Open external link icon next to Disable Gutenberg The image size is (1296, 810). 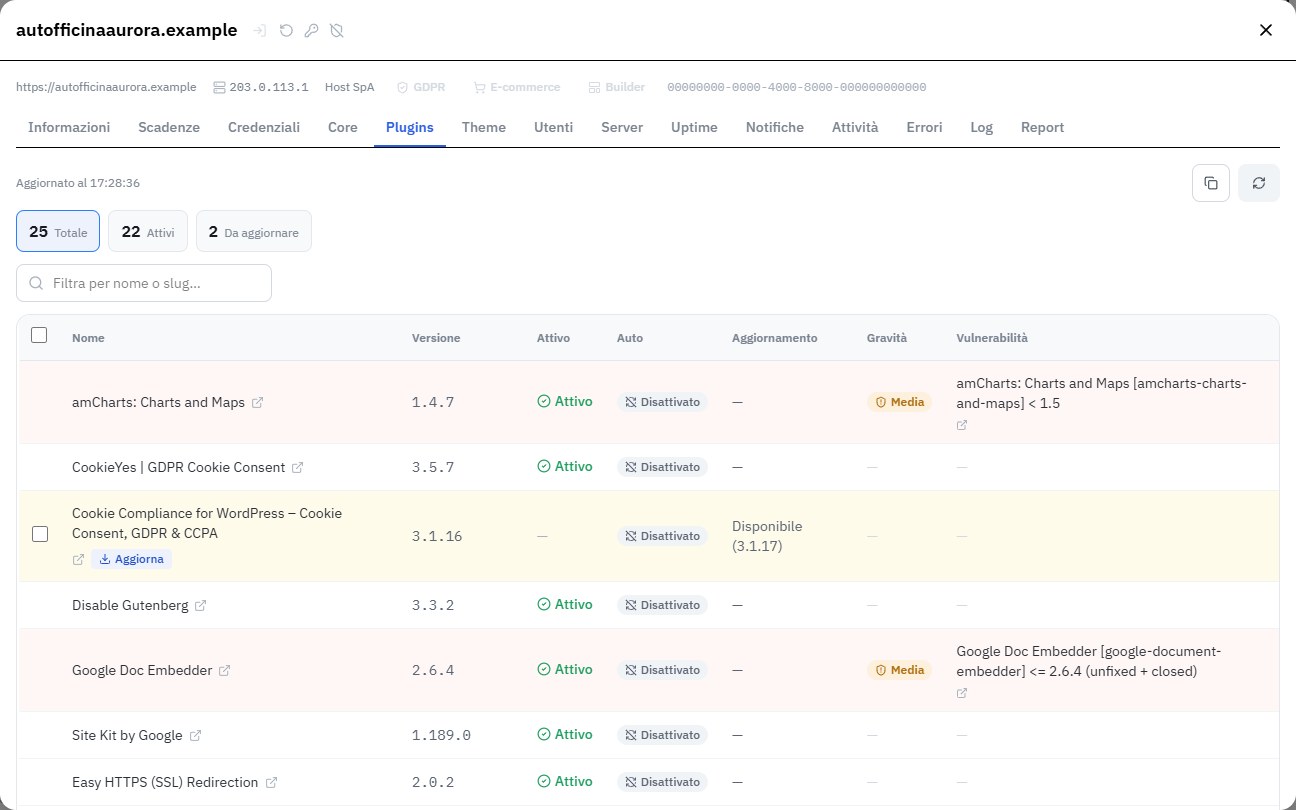pos(200,605)
